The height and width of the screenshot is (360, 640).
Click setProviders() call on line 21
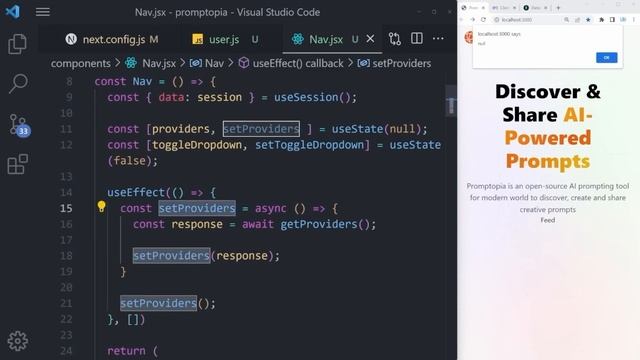pos(167,303)
